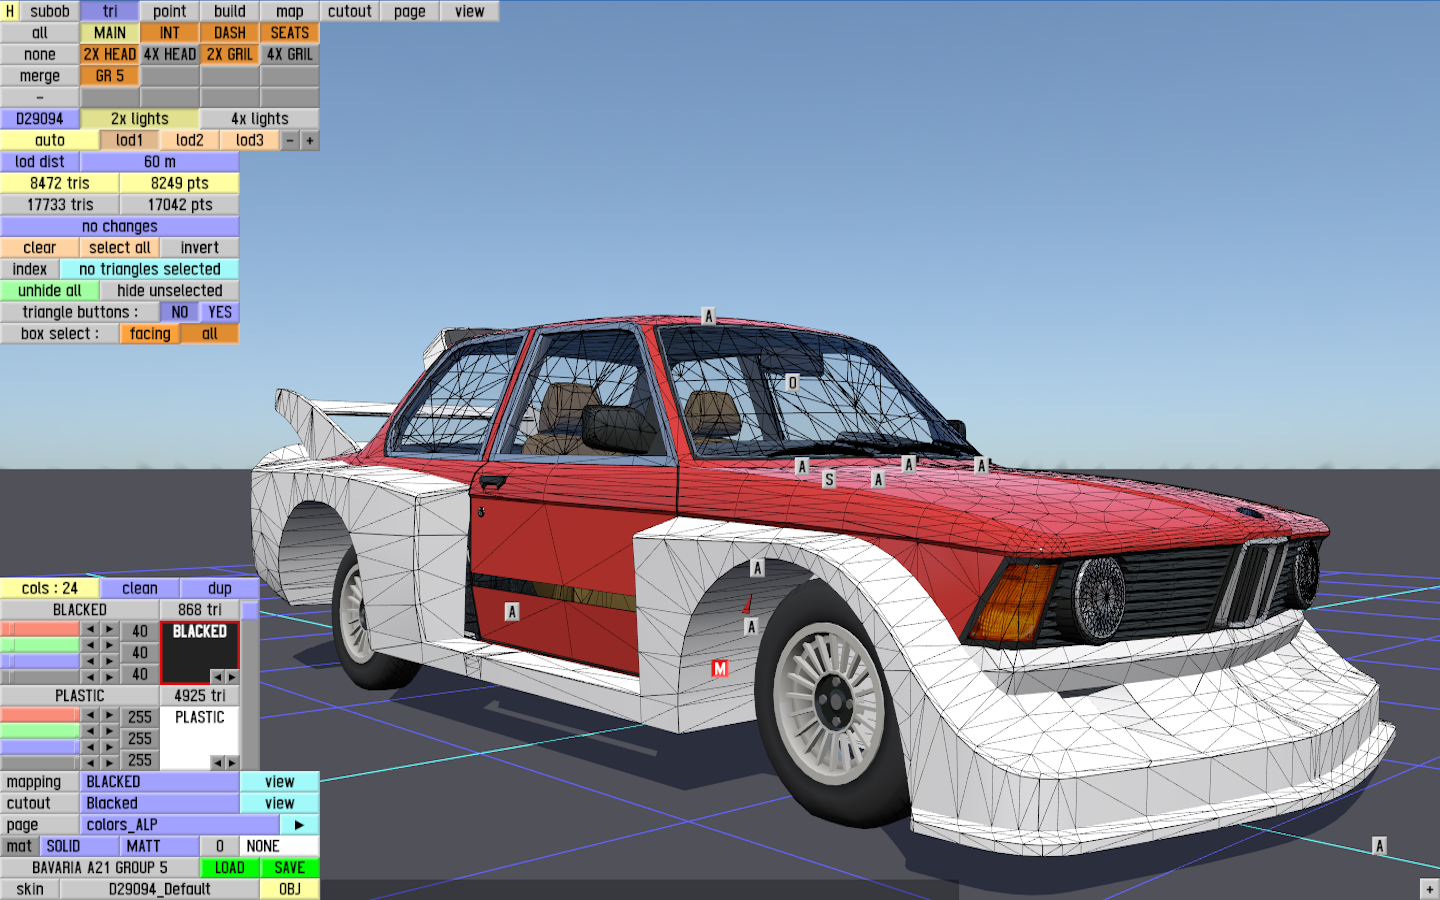Screen dimensions: 1440x900
Task: Select the black BLACKED colour swatch
Action: point(200,652)
